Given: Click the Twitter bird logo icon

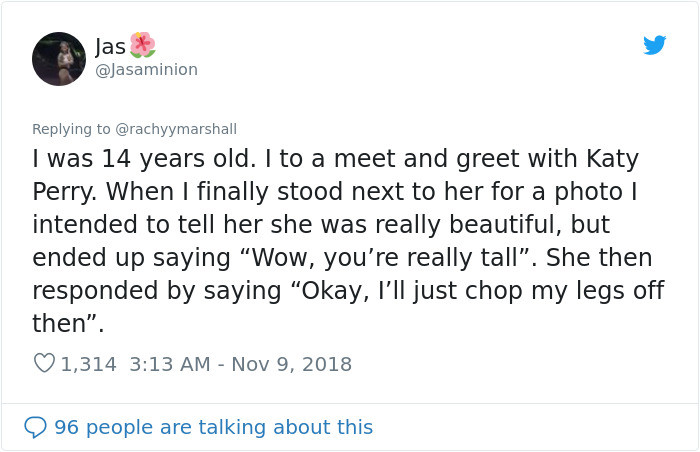Looking at the screenshot, I should pyautogui.click(x=654, y=45).
